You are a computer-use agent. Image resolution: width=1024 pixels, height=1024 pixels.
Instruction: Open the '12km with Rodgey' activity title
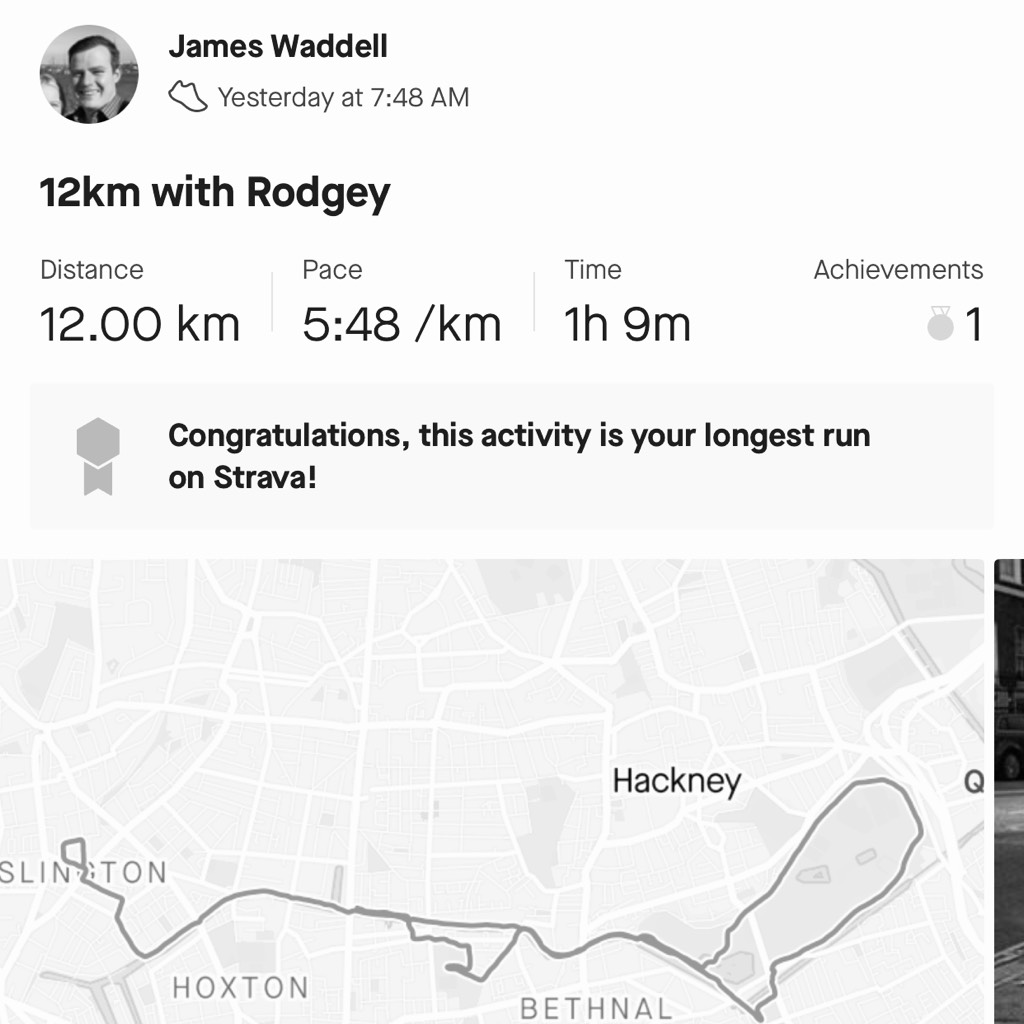[x=215, y=194]
